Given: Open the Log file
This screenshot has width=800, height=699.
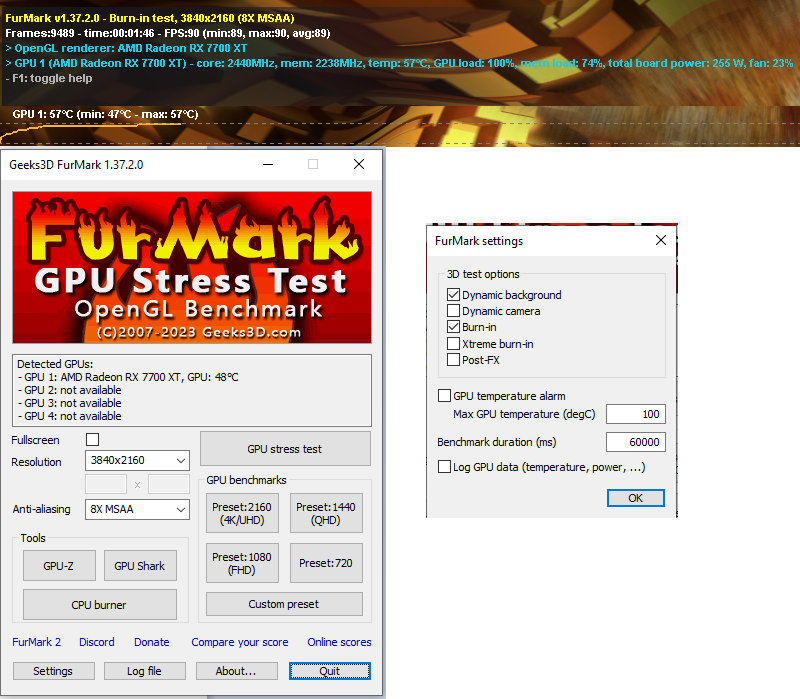Looking at the screenshot, I should pos(144,670).
